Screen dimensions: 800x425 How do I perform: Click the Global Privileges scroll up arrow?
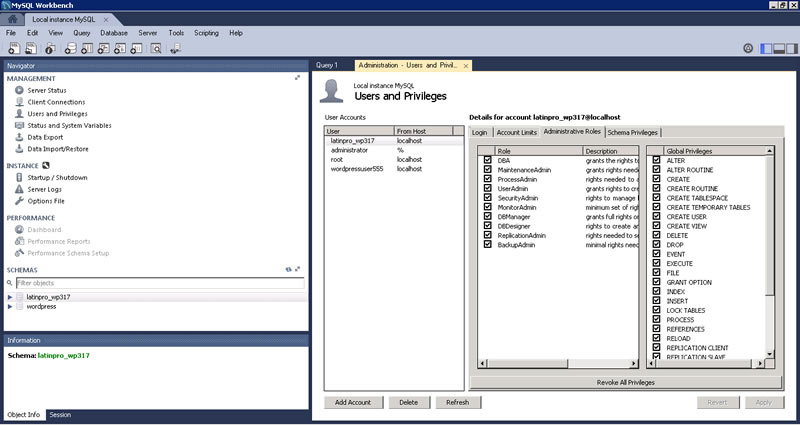(x=769, y=151)
